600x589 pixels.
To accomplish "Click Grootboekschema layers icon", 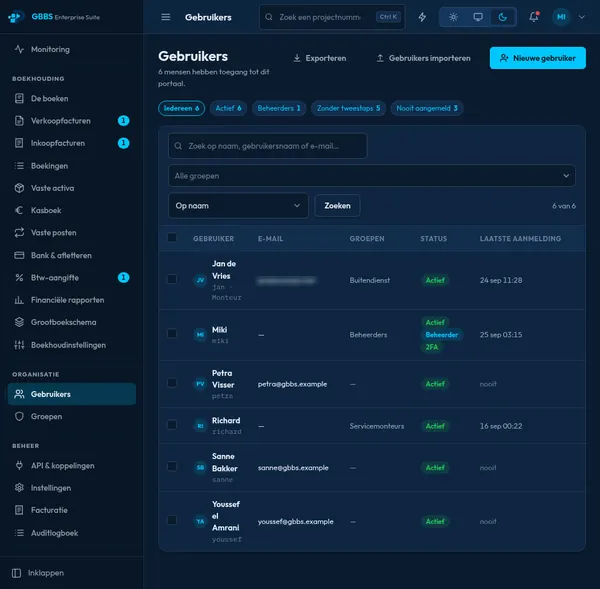I will click(x=19, y=322).
